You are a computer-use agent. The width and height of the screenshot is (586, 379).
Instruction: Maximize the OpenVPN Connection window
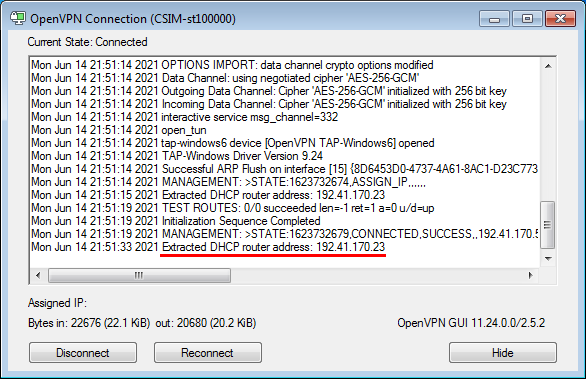tap(527, 19)
